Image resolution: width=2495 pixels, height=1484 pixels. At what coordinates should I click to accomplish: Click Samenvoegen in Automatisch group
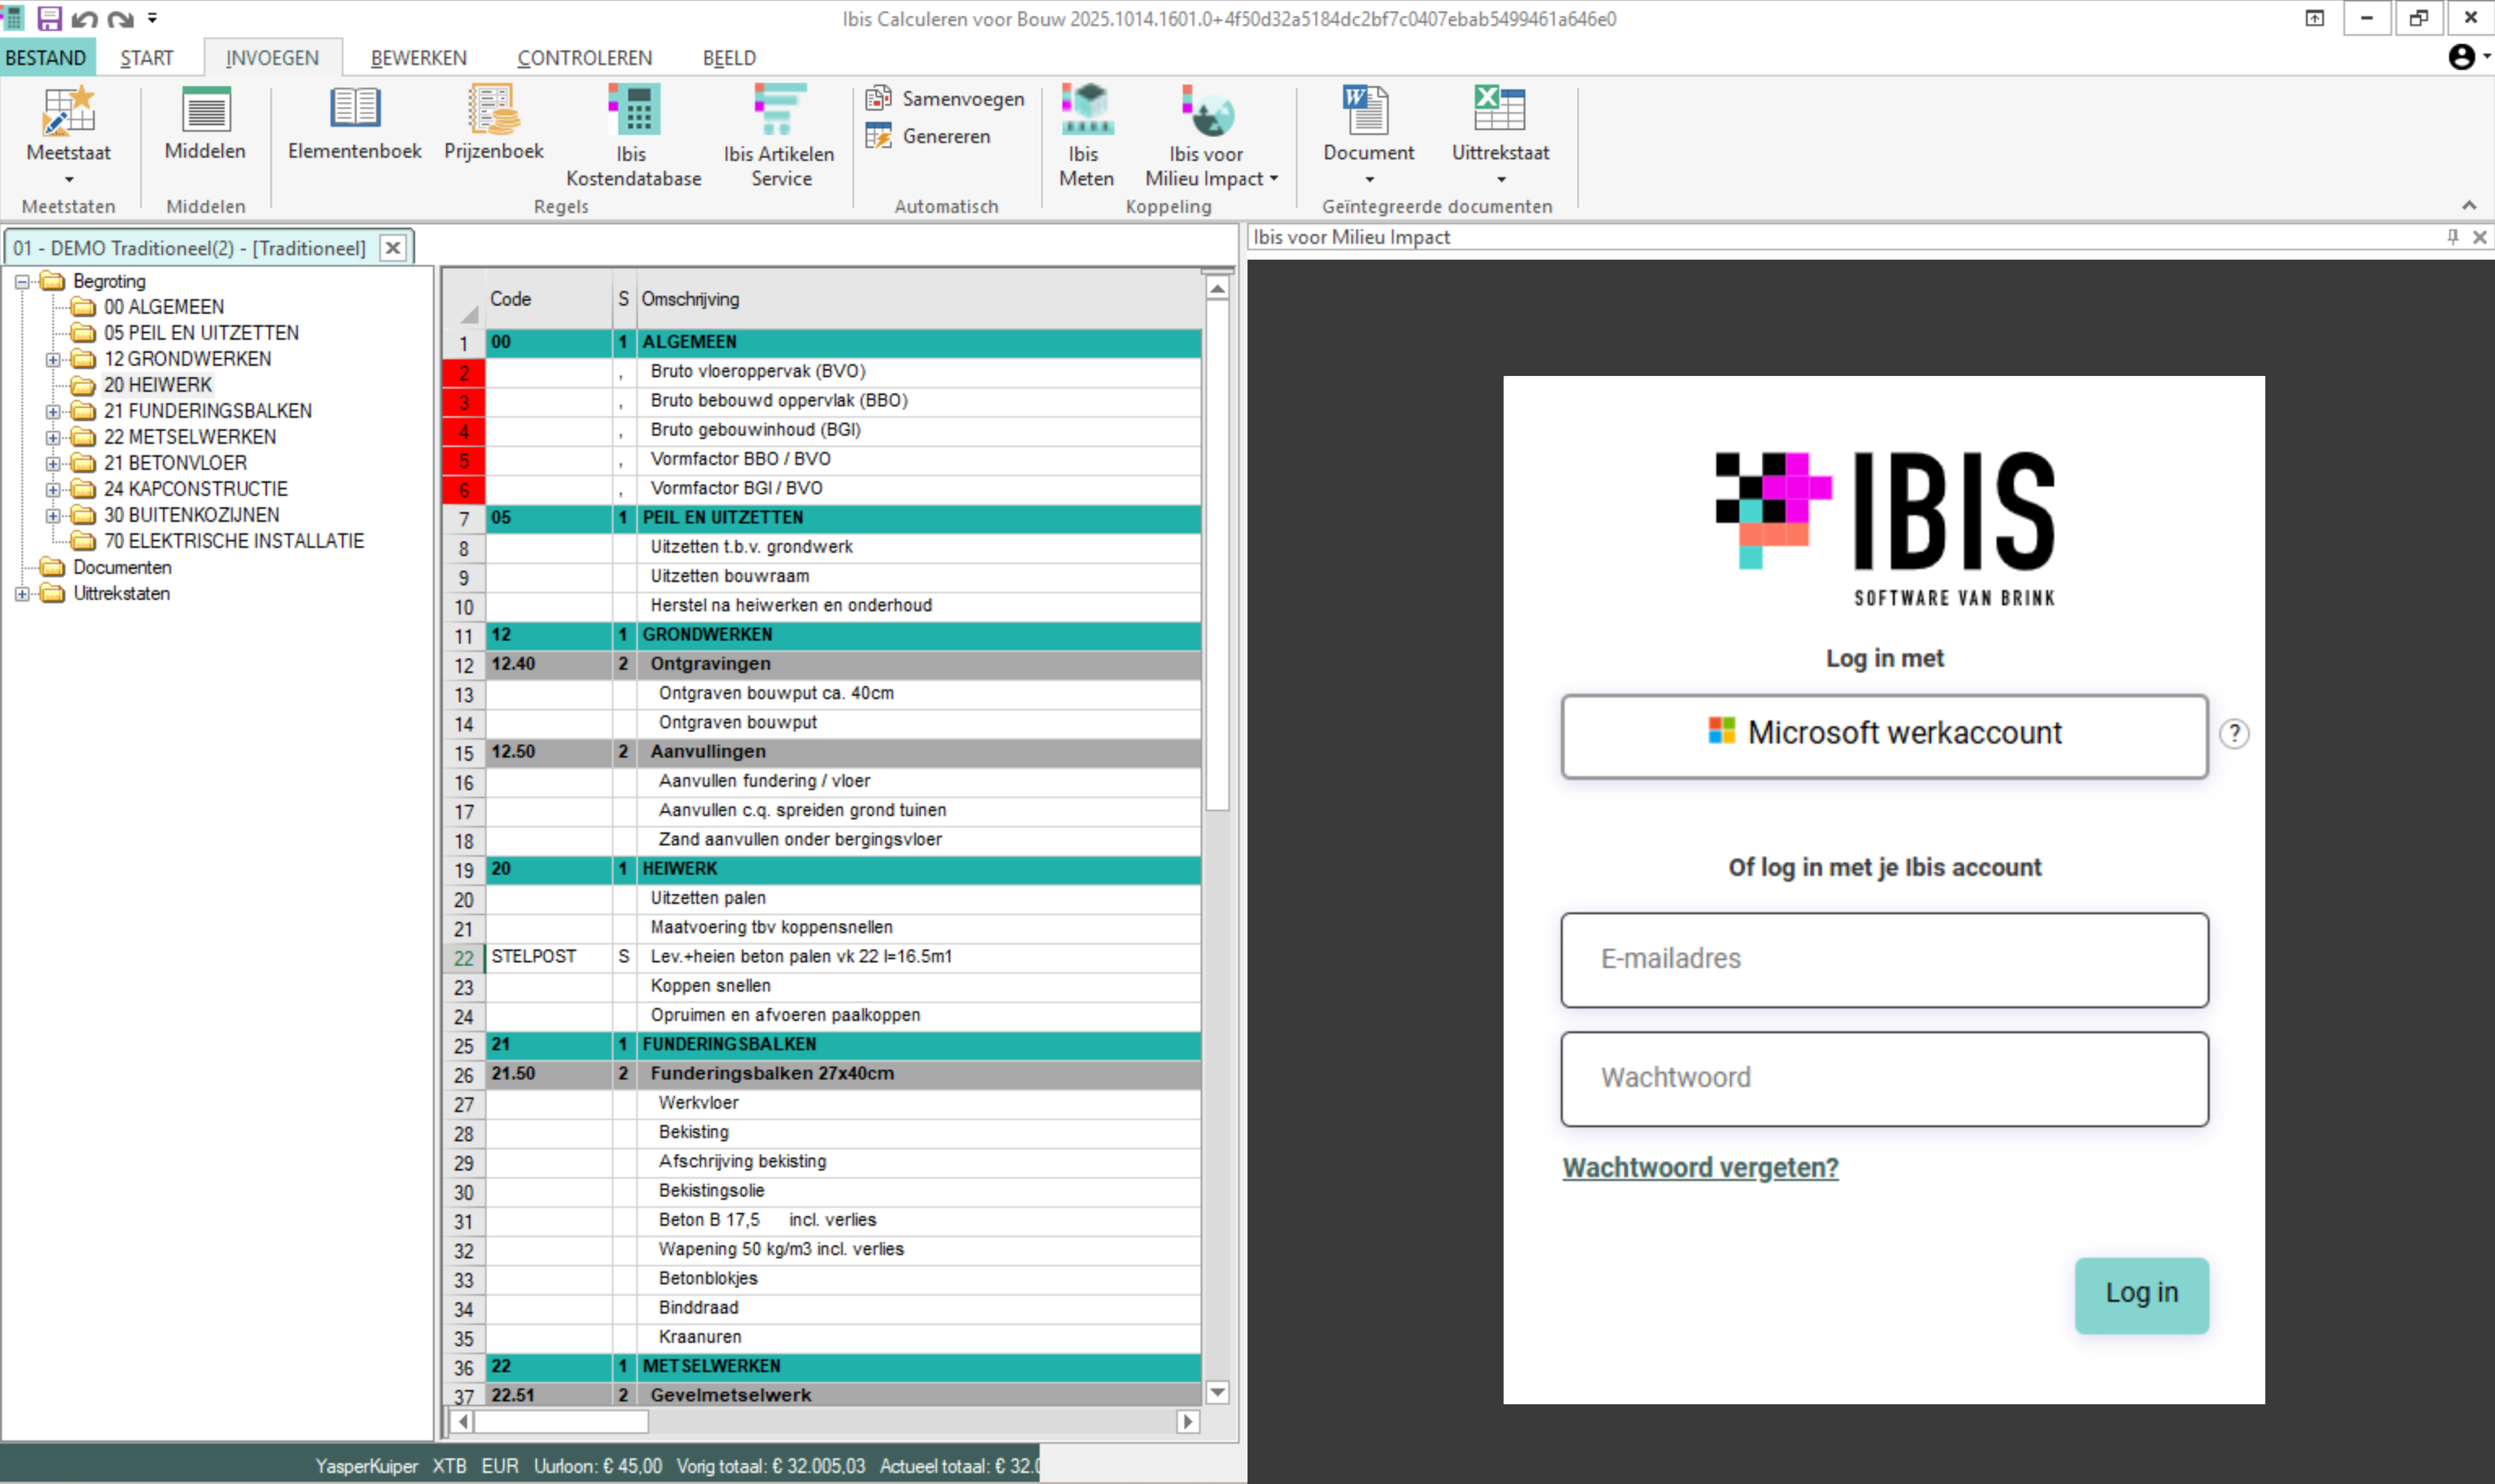click(x=945, y=98)
